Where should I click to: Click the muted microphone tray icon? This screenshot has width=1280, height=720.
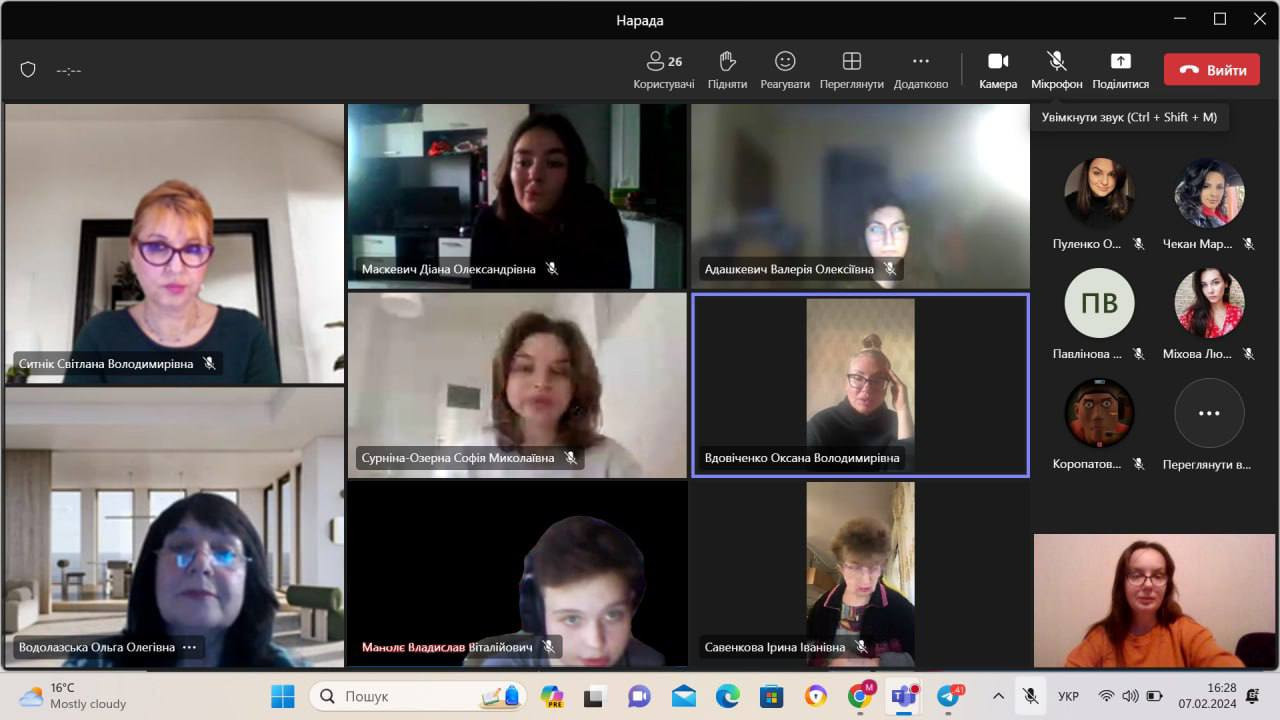pos(1029,696)
